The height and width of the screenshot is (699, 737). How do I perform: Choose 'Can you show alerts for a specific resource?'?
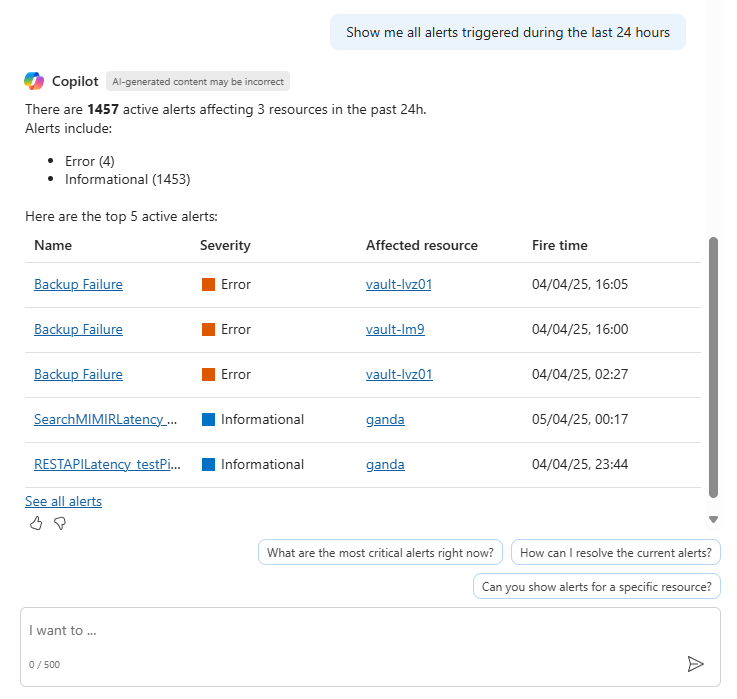597,587
